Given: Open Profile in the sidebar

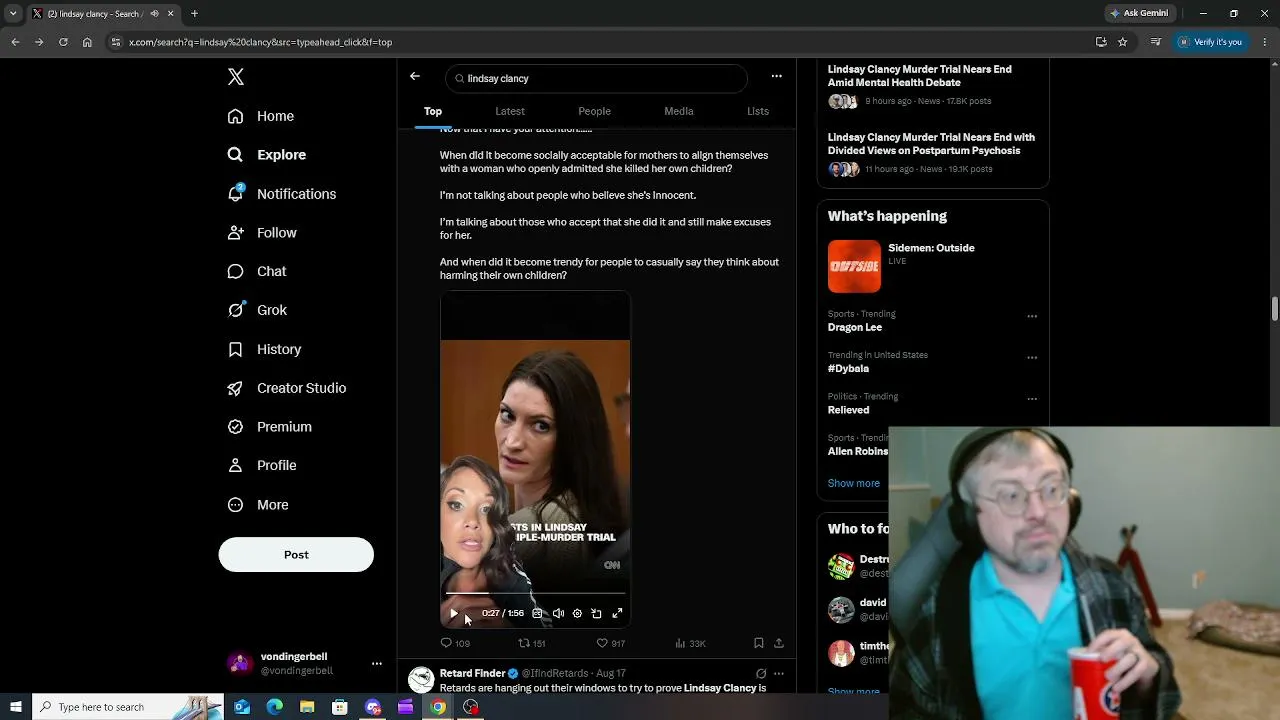Looking at the screenshot, I should click(261, 465).
